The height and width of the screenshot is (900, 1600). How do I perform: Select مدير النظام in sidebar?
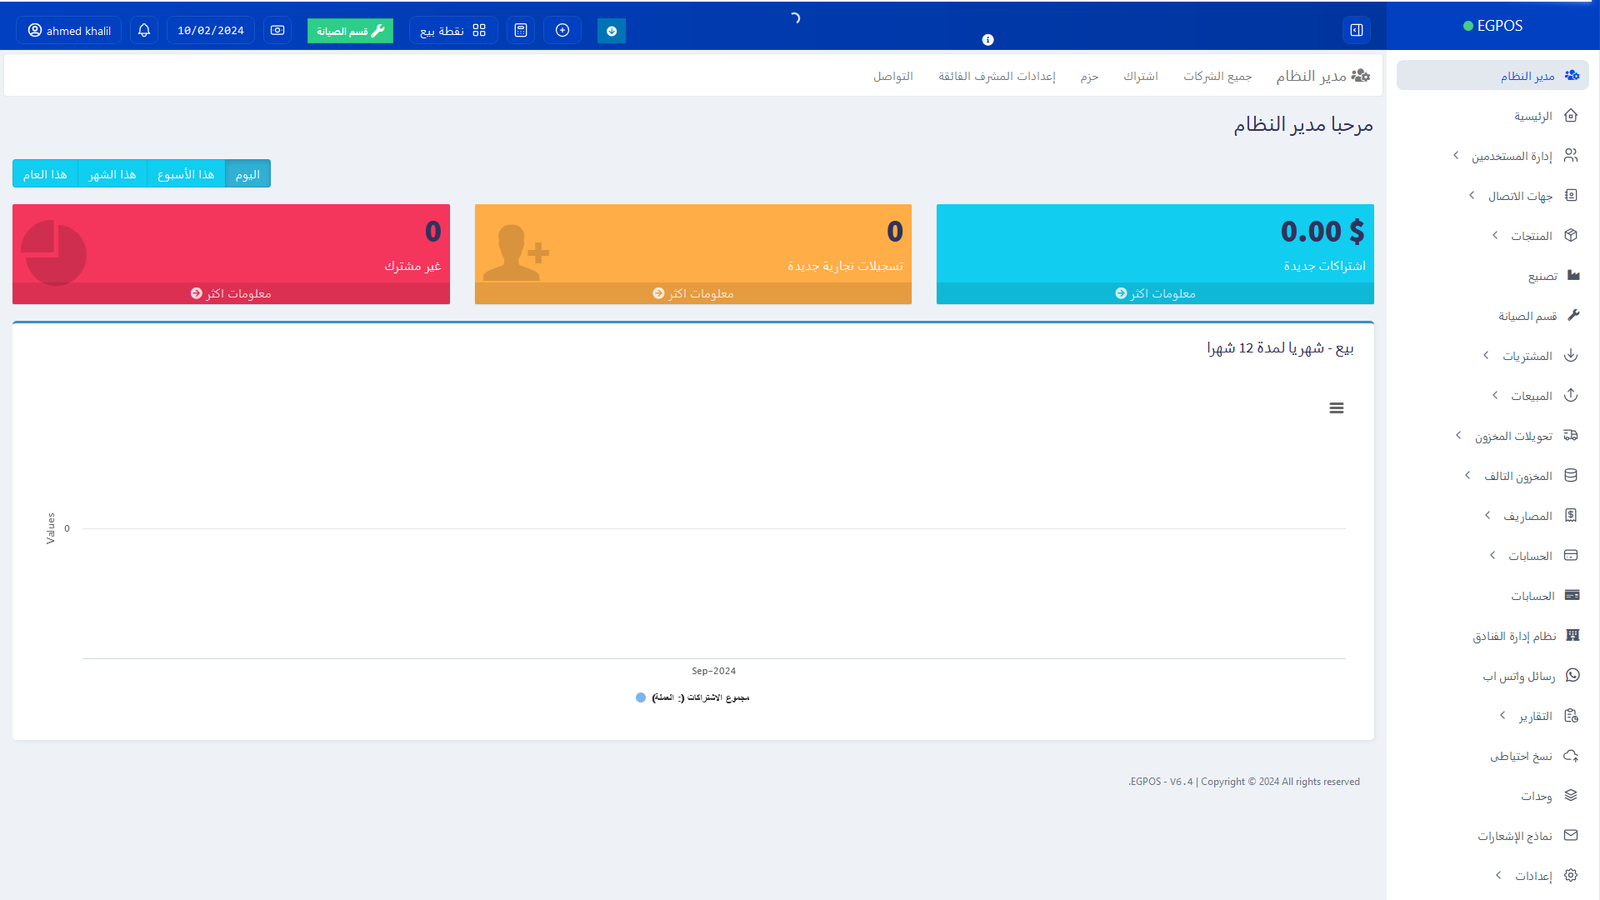[1492, 75]
